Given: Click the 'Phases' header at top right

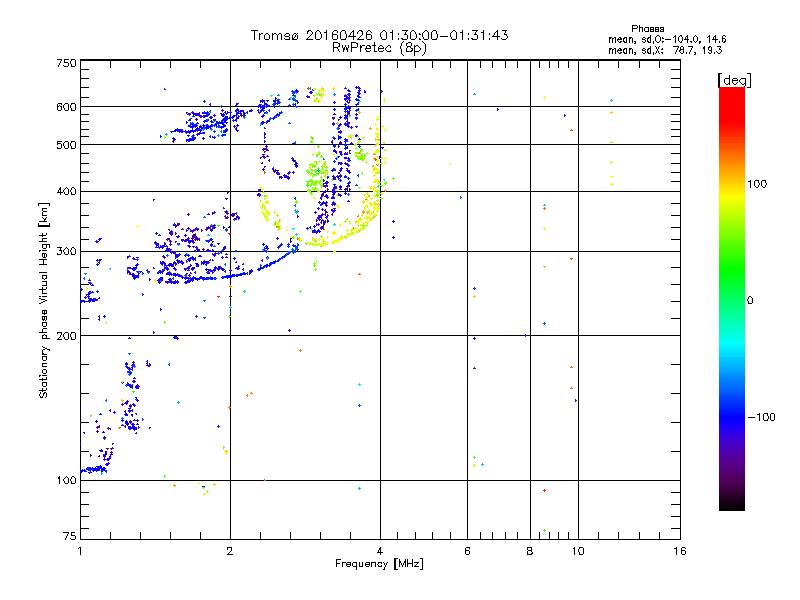Looking at the screenshot, I should coord(647,29).
